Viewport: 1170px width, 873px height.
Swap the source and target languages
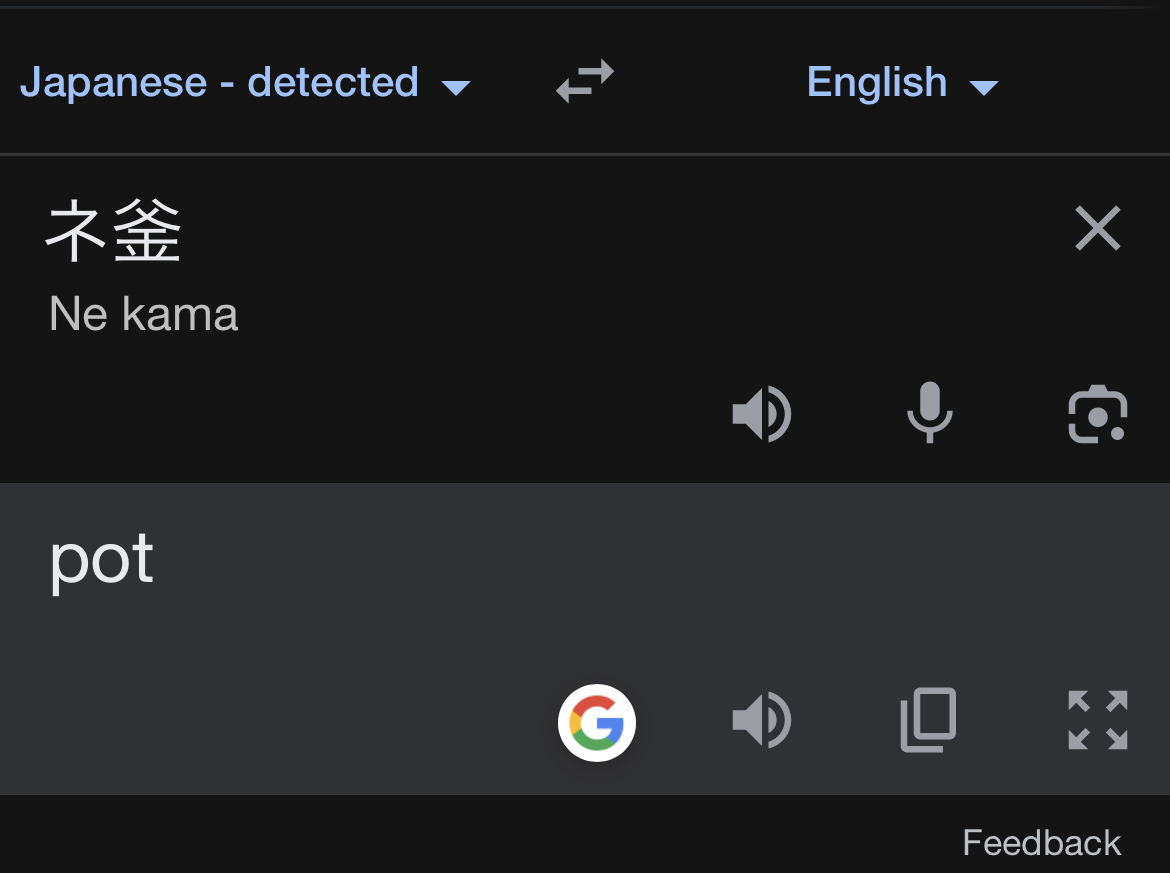pos(585,82)
